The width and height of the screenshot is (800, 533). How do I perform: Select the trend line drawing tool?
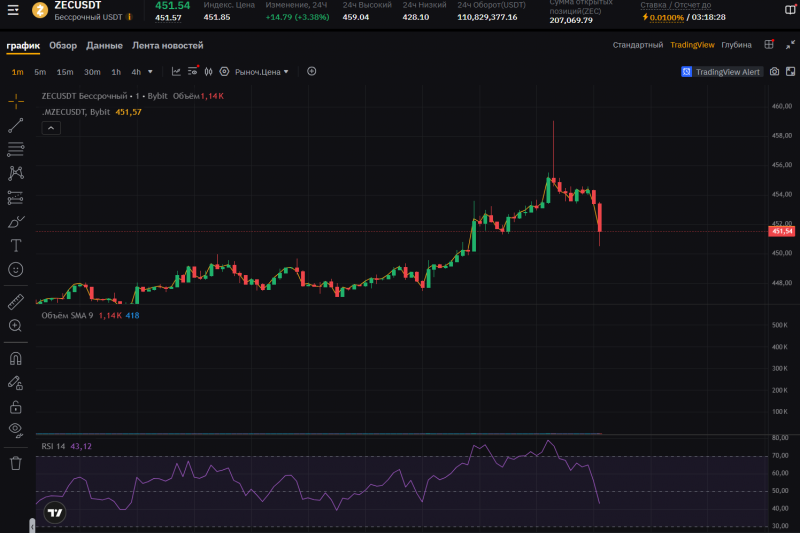pyautogui.click(x=15, y=125)
